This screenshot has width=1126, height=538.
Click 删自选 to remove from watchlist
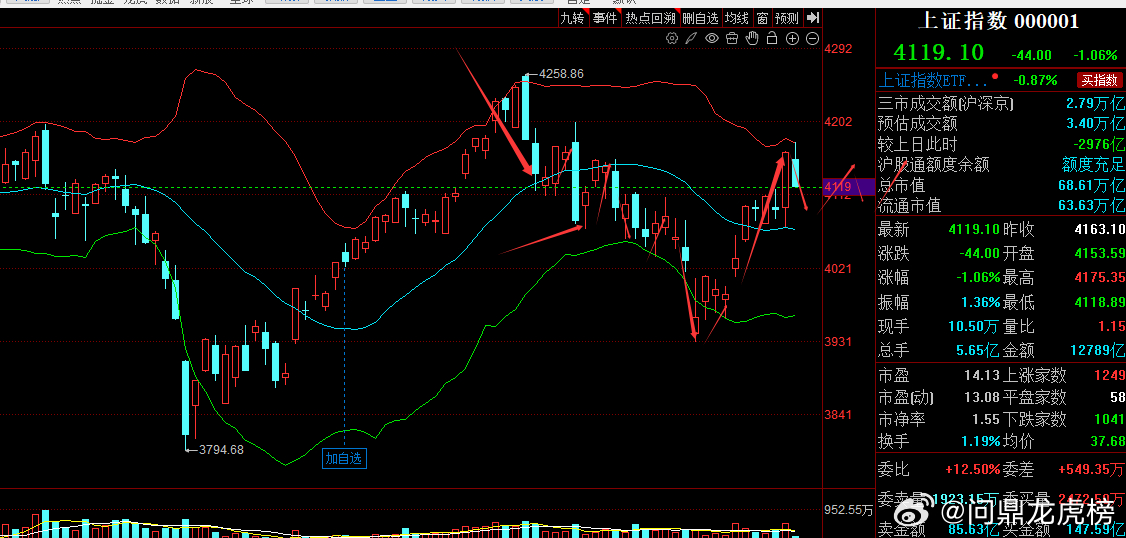[700, 19]
